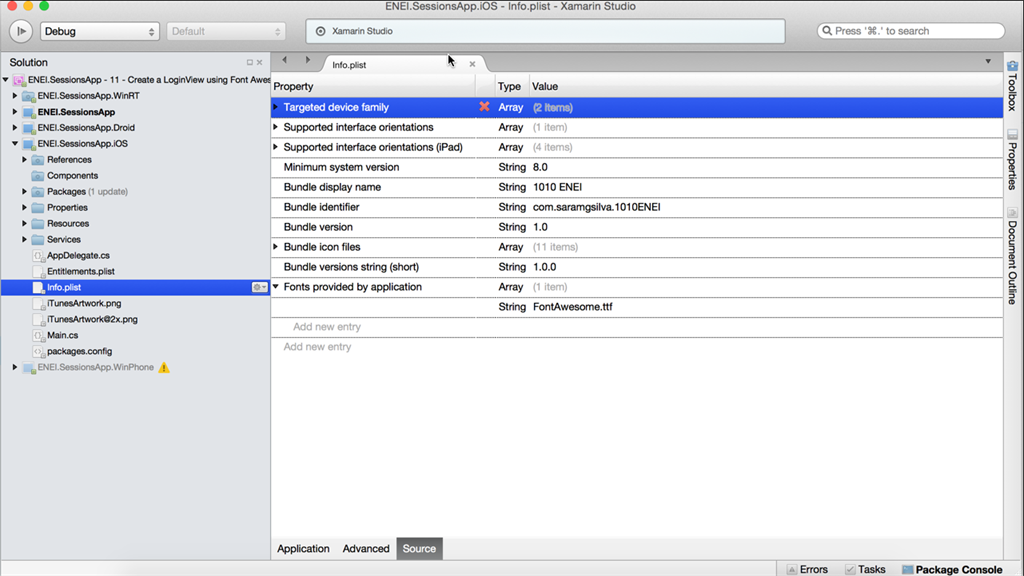Viewport: 1024px width, 576px height.
Task: Click the indented Add new entry under Fonts
Action: pos(327,327)
